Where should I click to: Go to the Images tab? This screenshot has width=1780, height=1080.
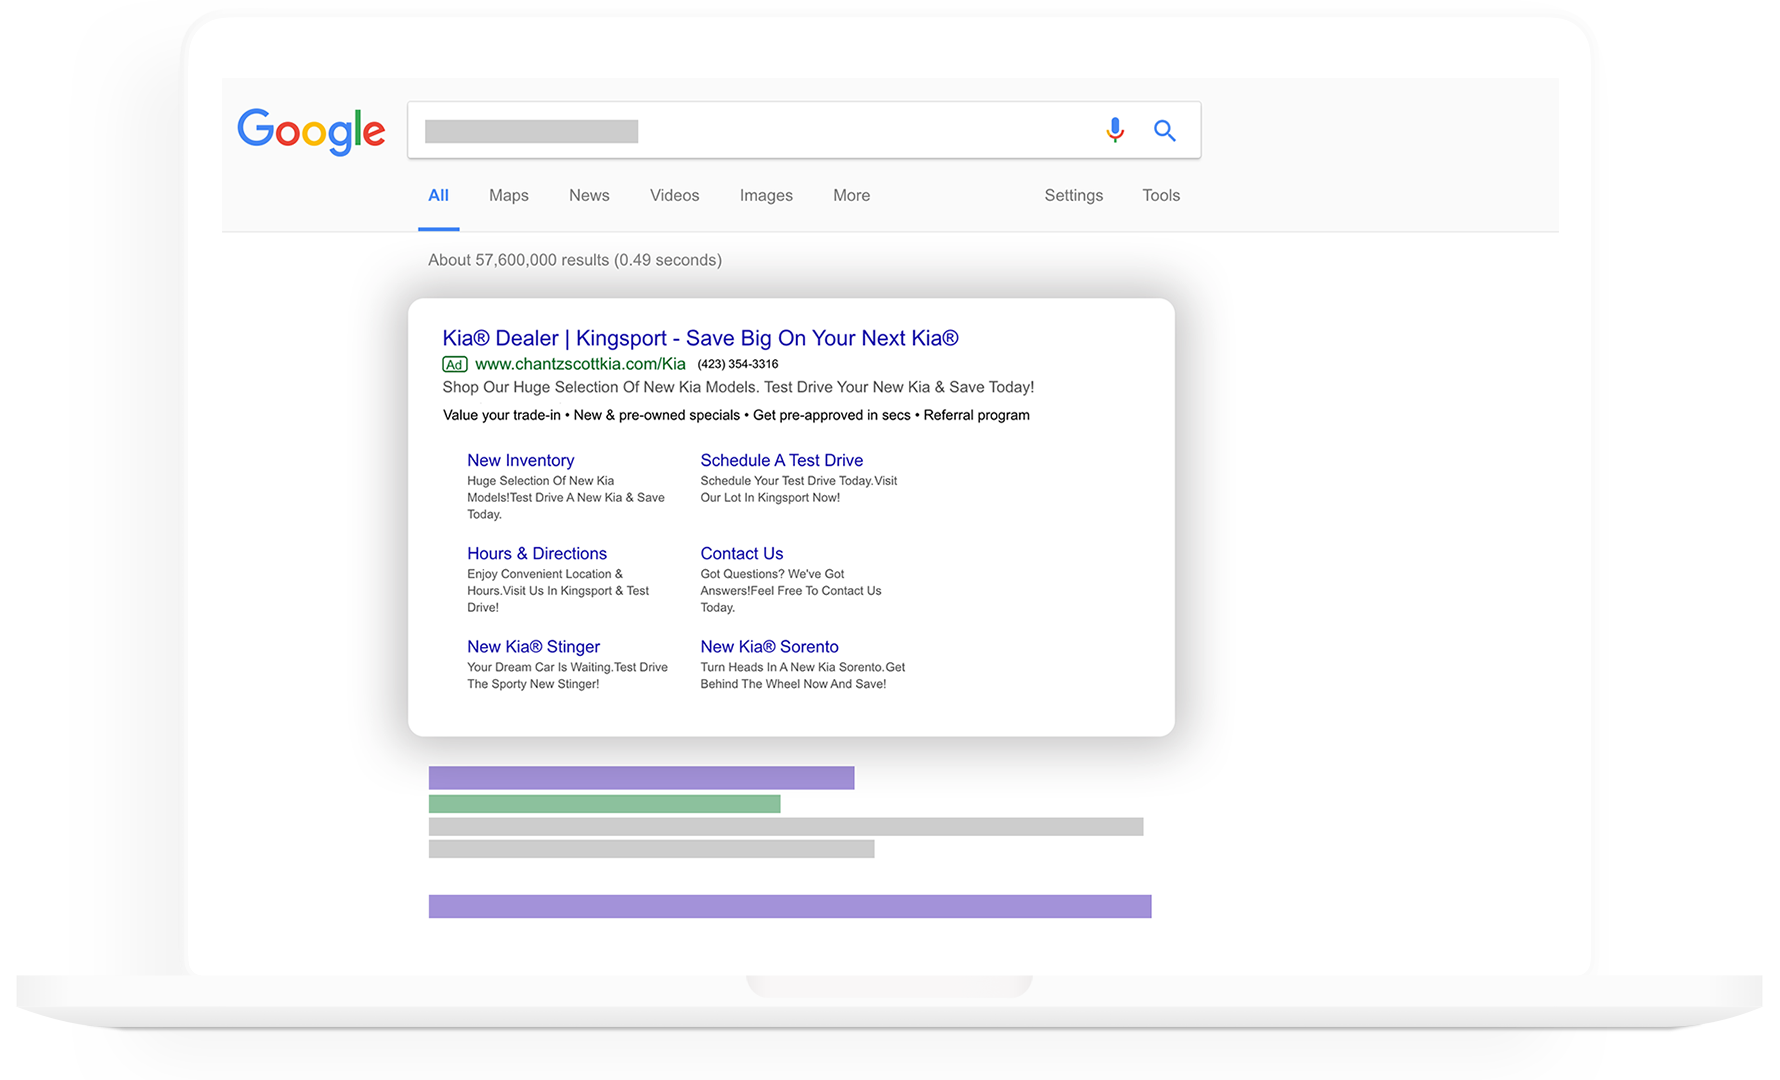click(x=766, y=196)
